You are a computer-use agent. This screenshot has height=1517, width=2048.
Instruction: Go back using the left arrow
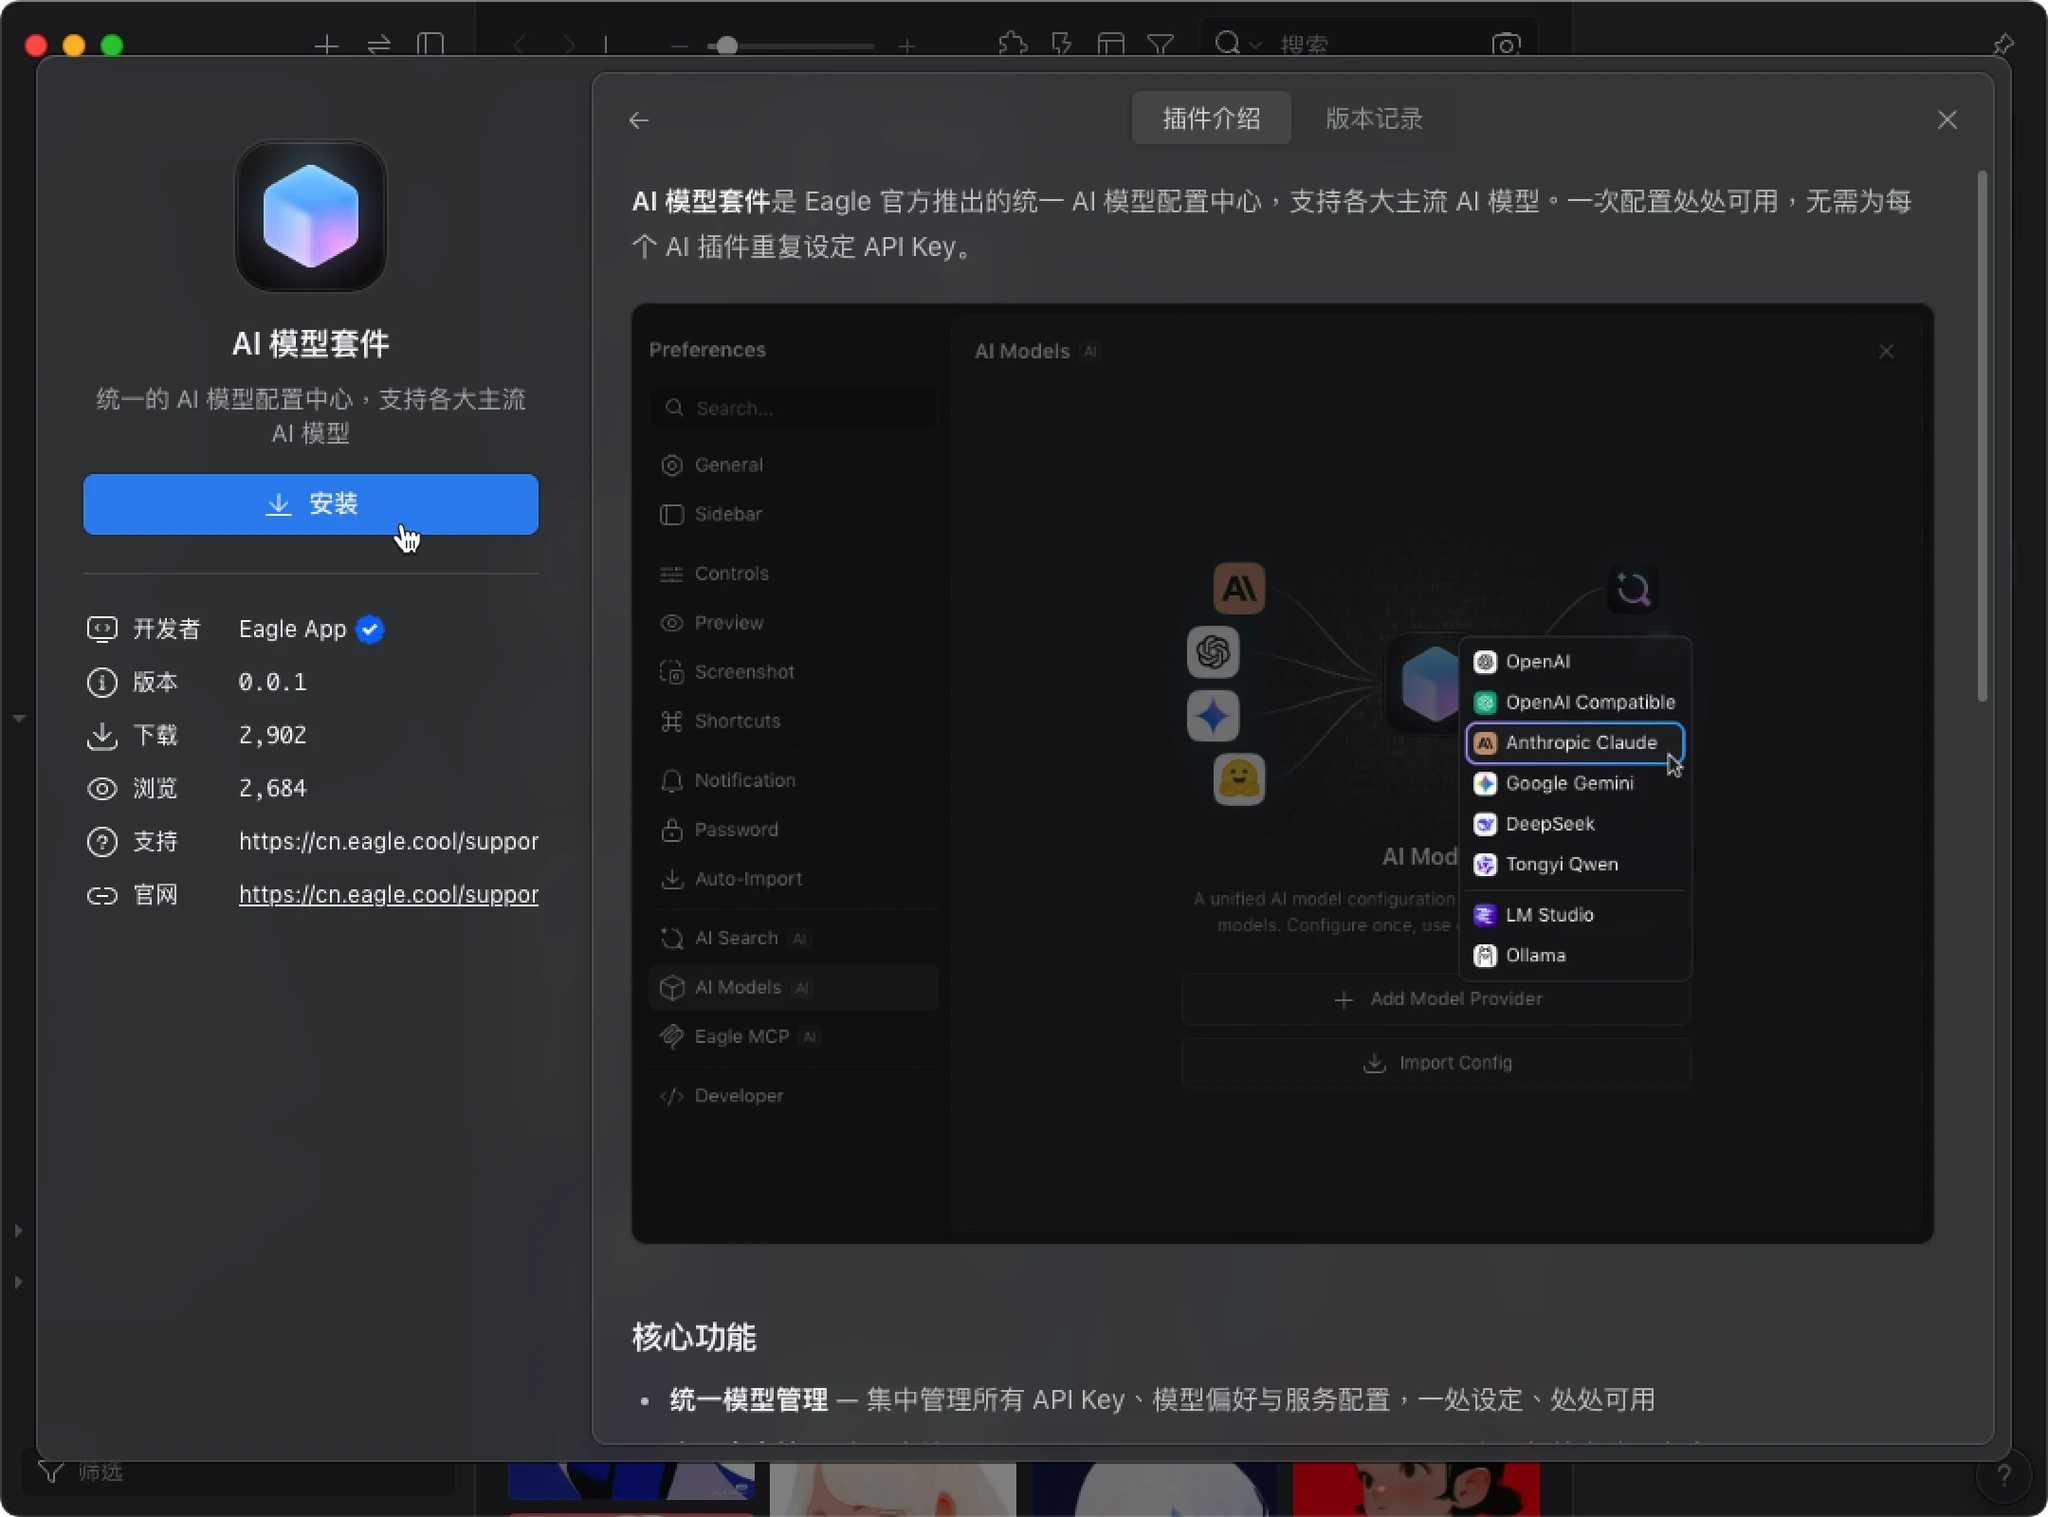(639, 120)
